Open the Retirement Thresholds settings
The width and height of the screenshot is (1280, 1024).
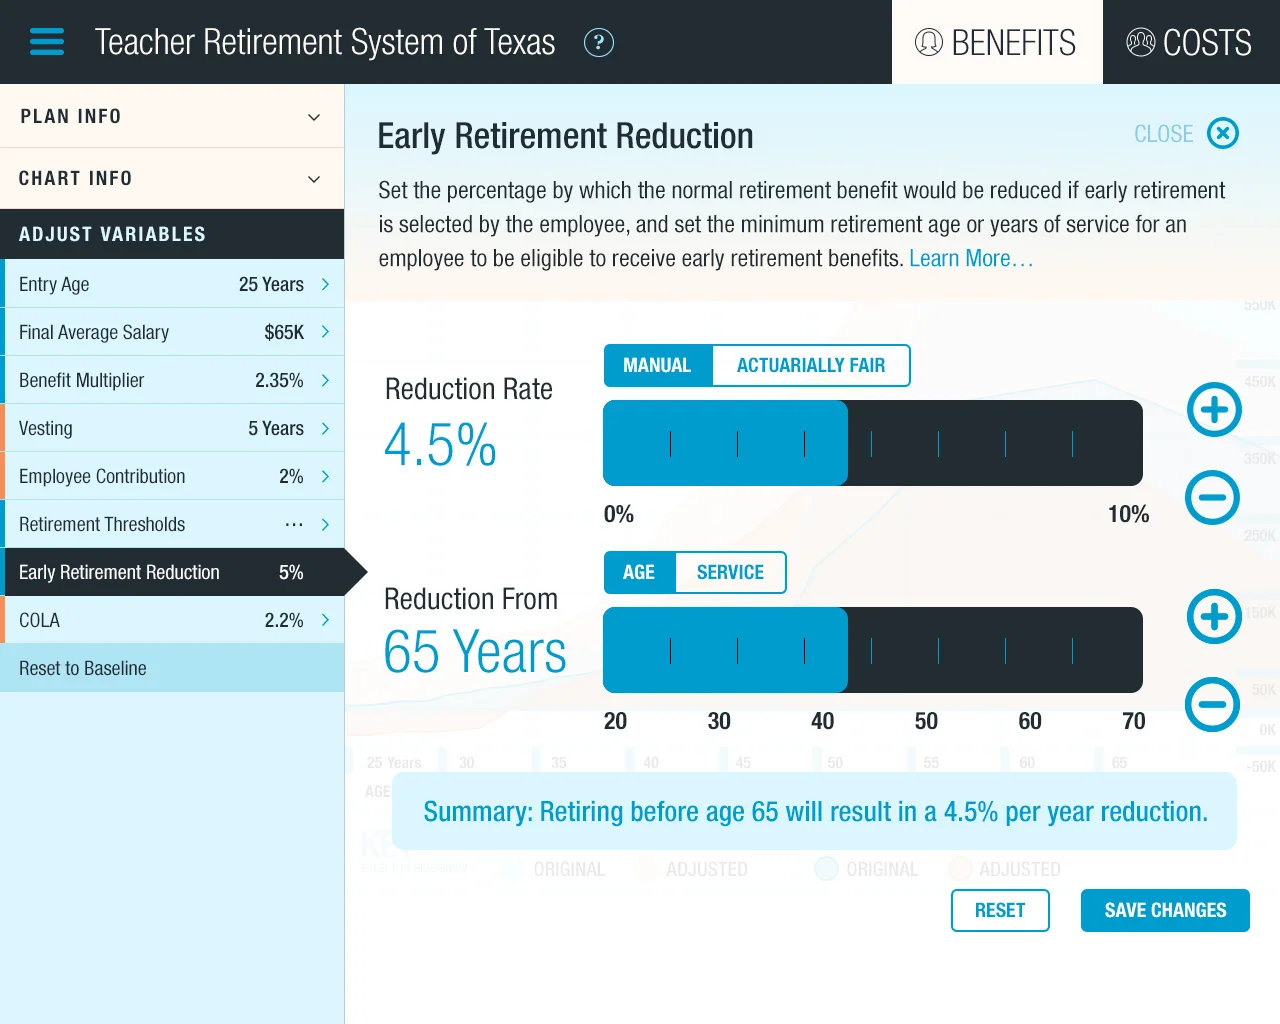[x=172, y=524]
